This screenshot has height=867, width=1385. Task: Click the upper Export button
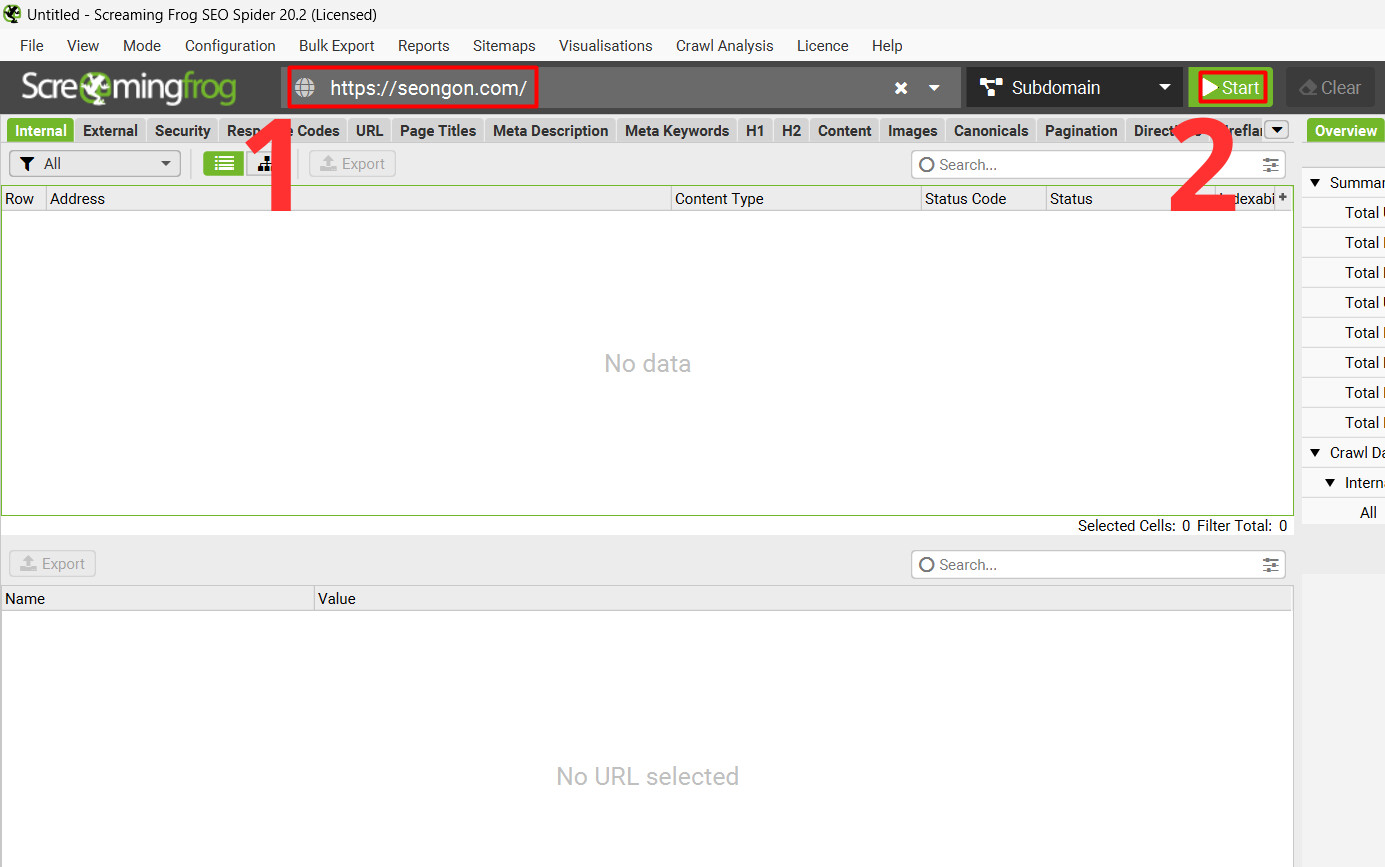click(x=352, y=164)
